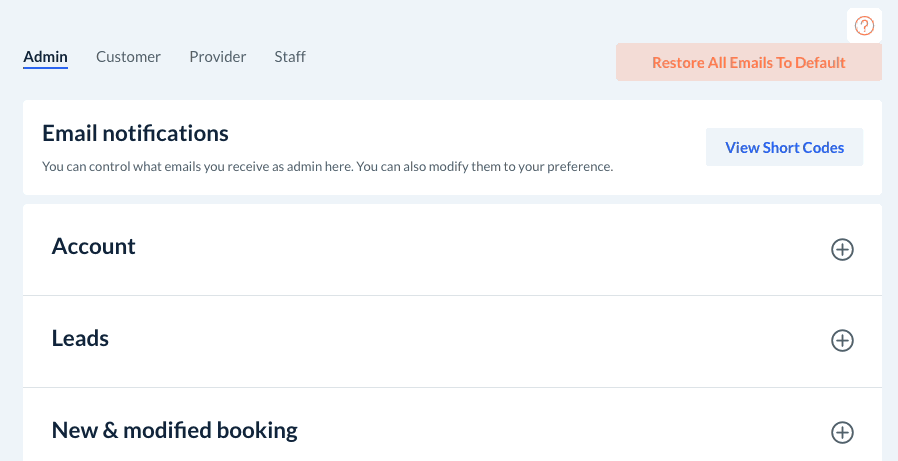The width and height of the screenshot is (898, 461).
Task: Expand the Leads section via its title
Action: [x=80, y=338]
